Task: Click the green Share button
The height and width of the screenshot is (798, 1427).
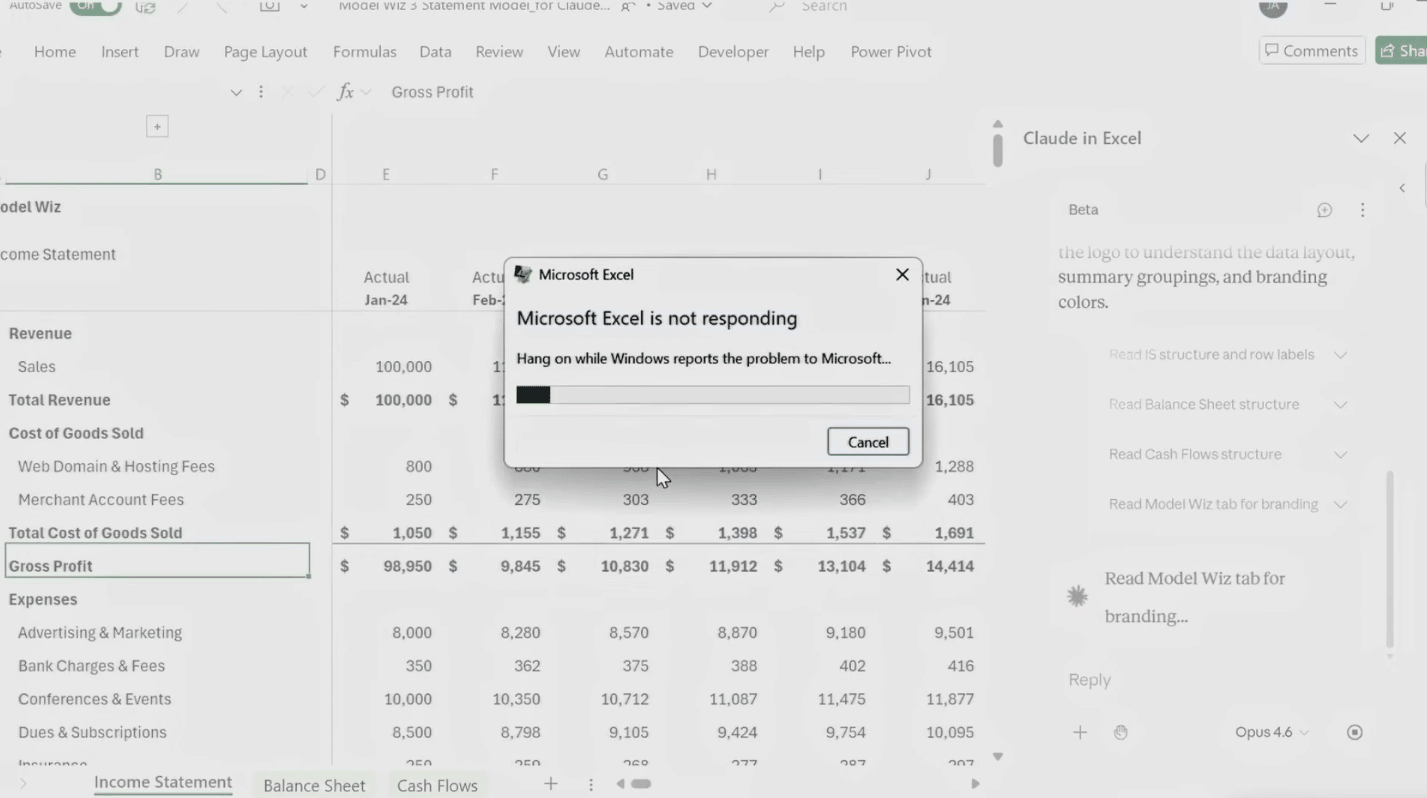Action: pyautogui.click(x=1401, y=51)
